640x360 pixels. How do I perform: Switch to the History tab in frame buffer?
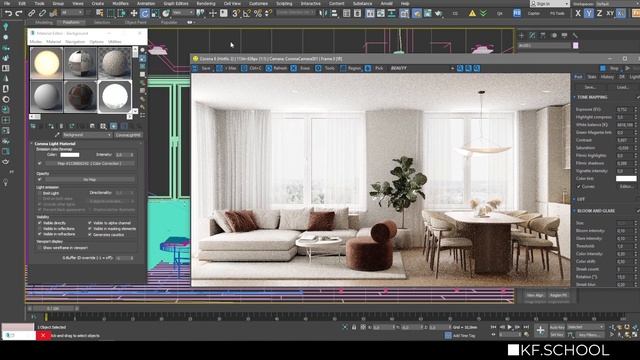pos(607,77)
